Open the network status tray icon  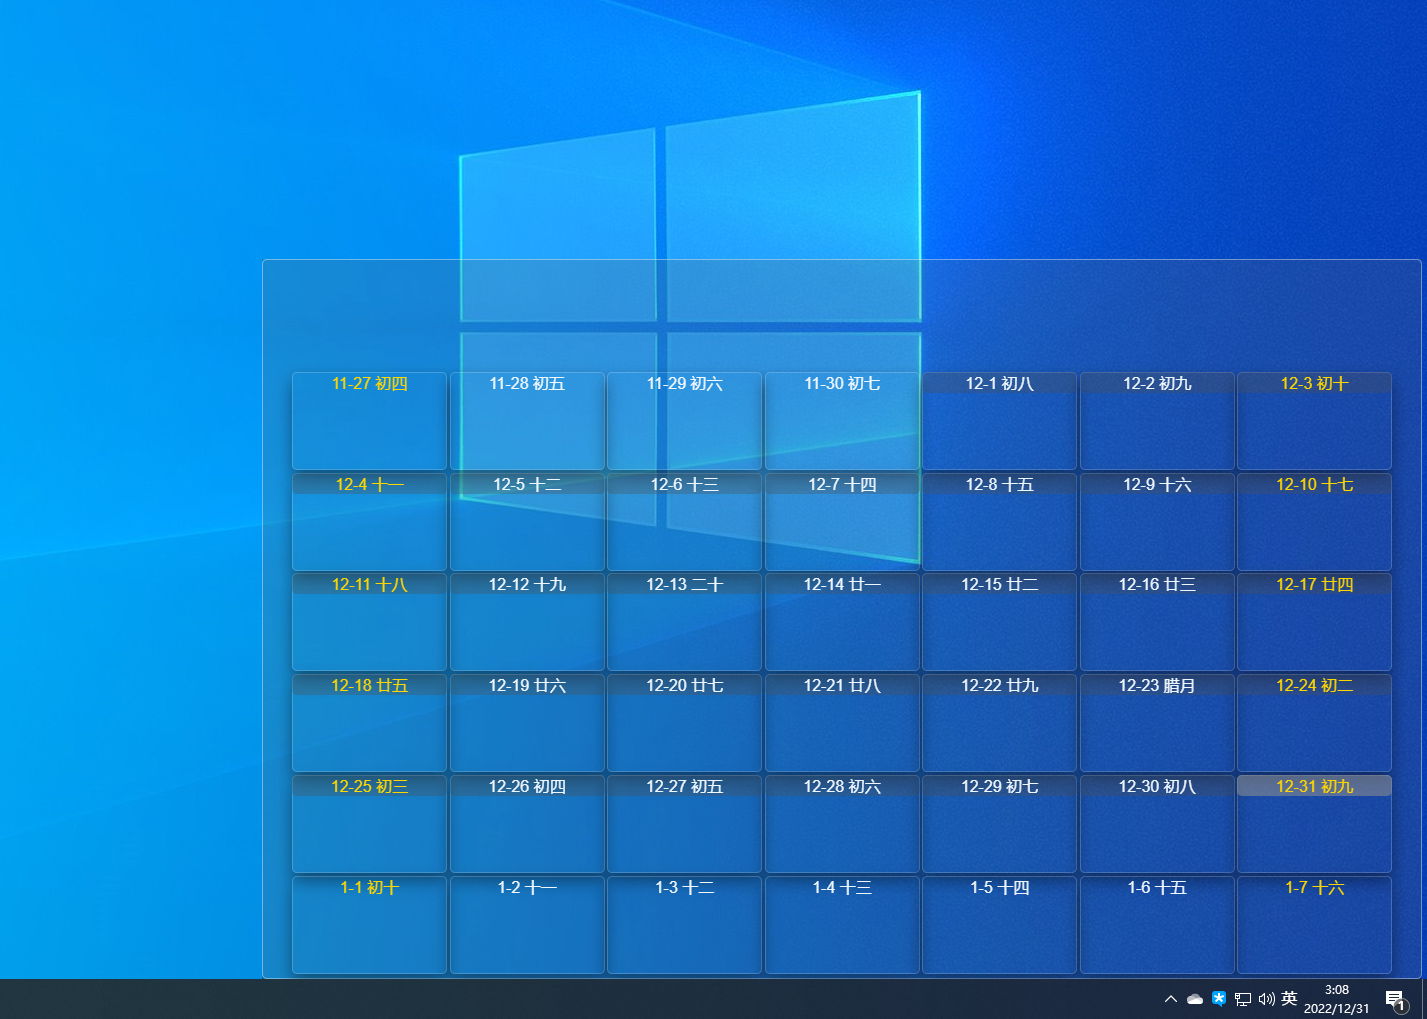[x=1243, y=999]
